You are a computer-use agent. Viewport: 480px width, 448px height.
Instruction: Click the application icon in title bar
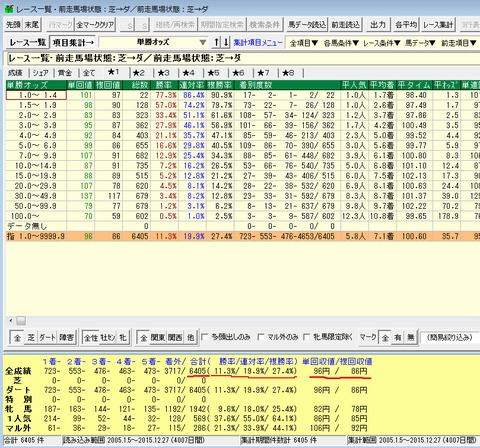[x=9, y=9]
